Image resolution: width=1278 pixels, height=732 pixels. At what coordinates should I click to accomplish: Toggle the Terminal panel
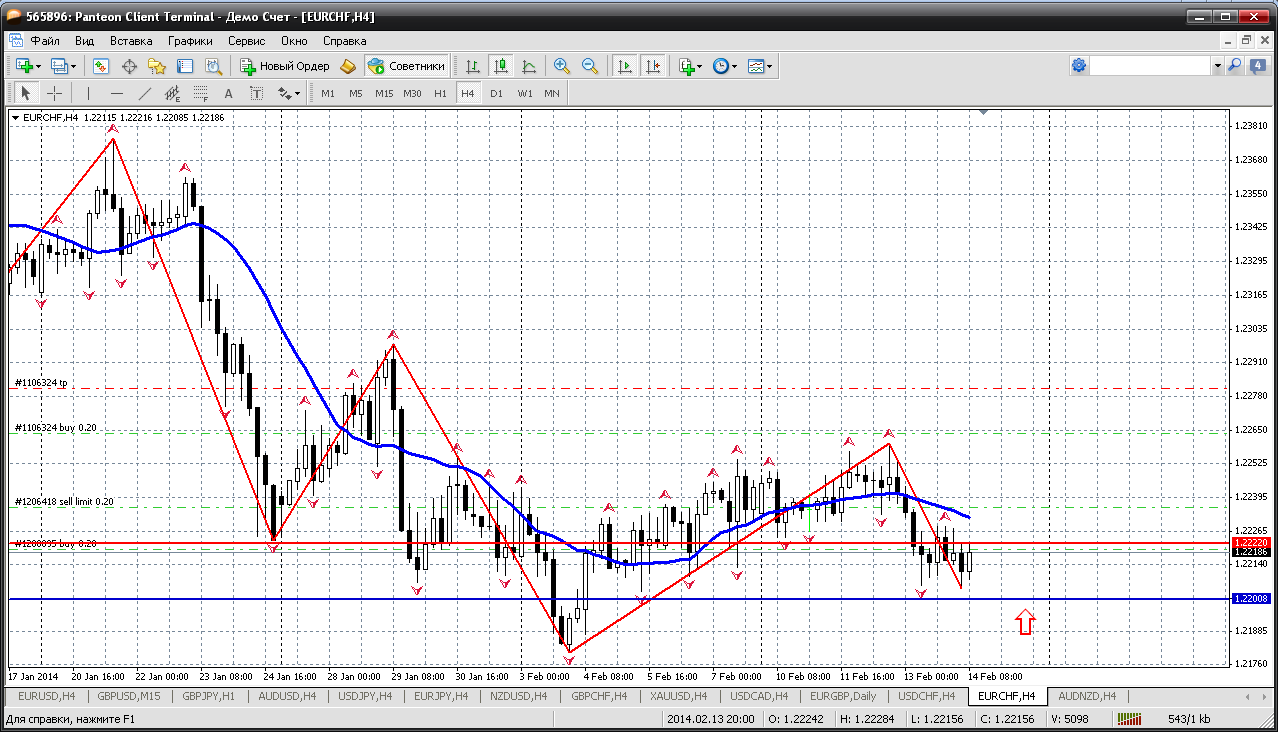[185, 66]
